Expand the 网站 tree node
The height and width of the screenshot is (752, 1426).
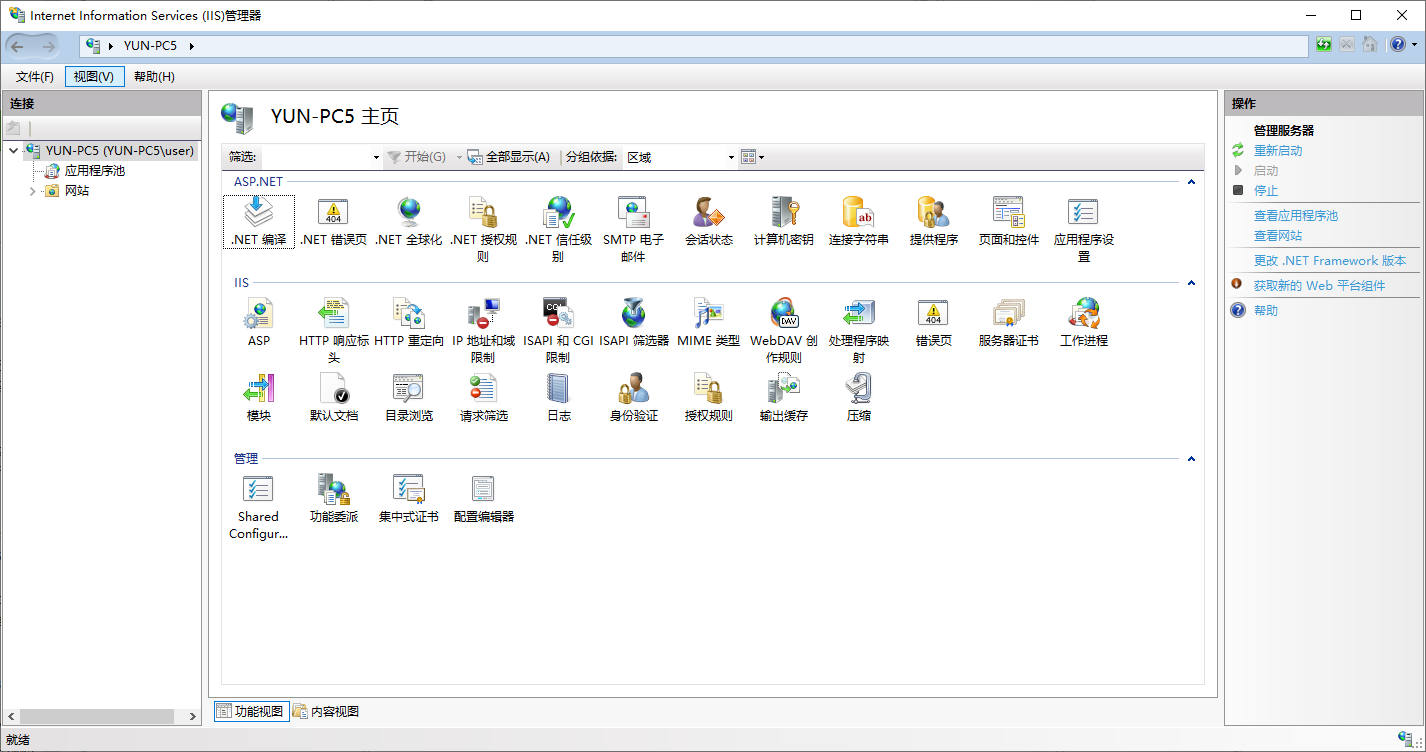pyautogui.click(x=31, y=191)
